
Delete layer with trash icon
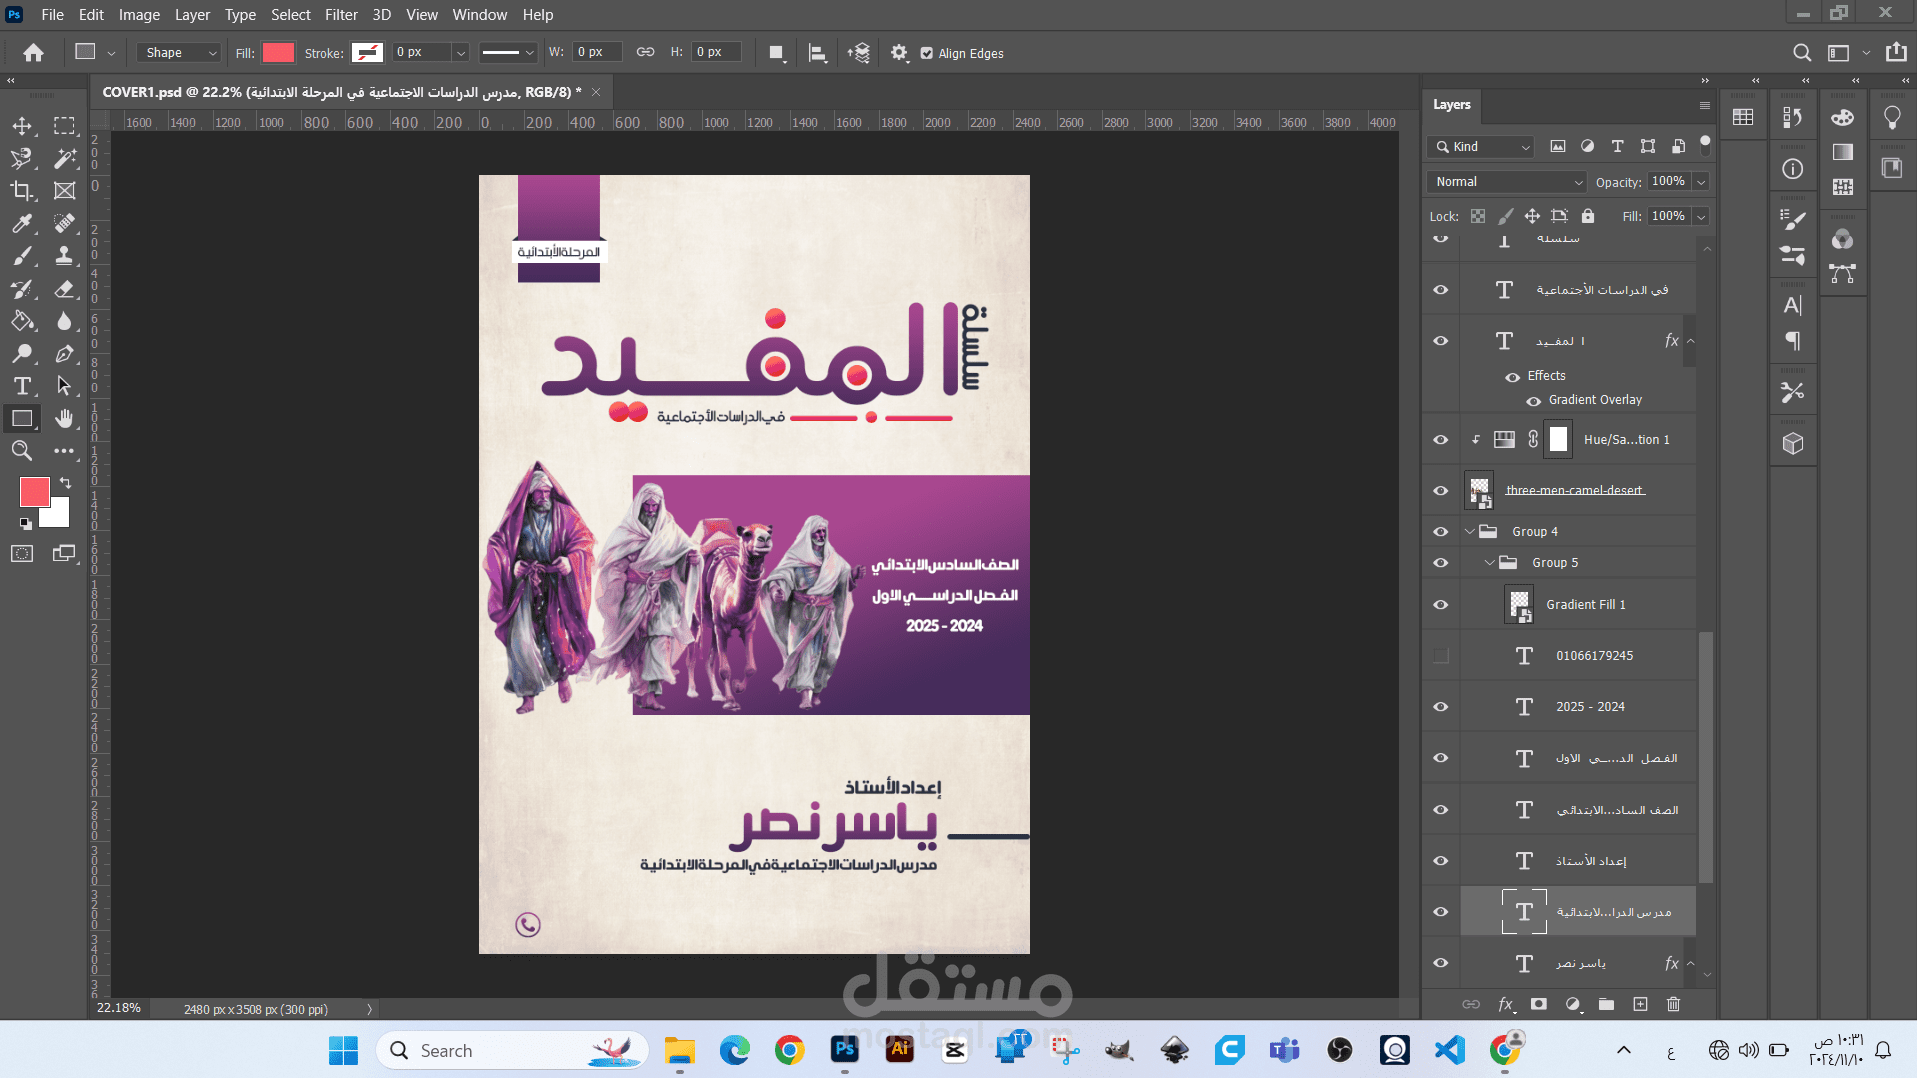[1674, 1004]
